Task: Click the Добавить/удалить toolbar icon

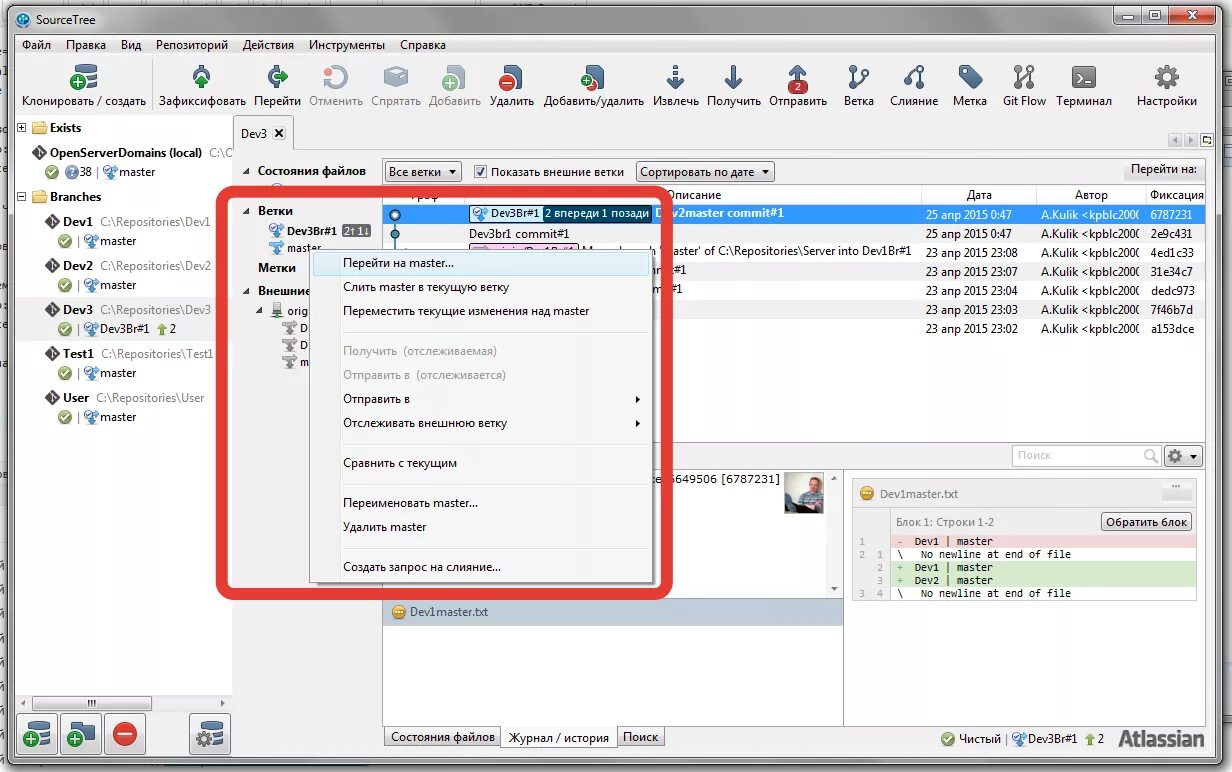Action: coord(593,79)
